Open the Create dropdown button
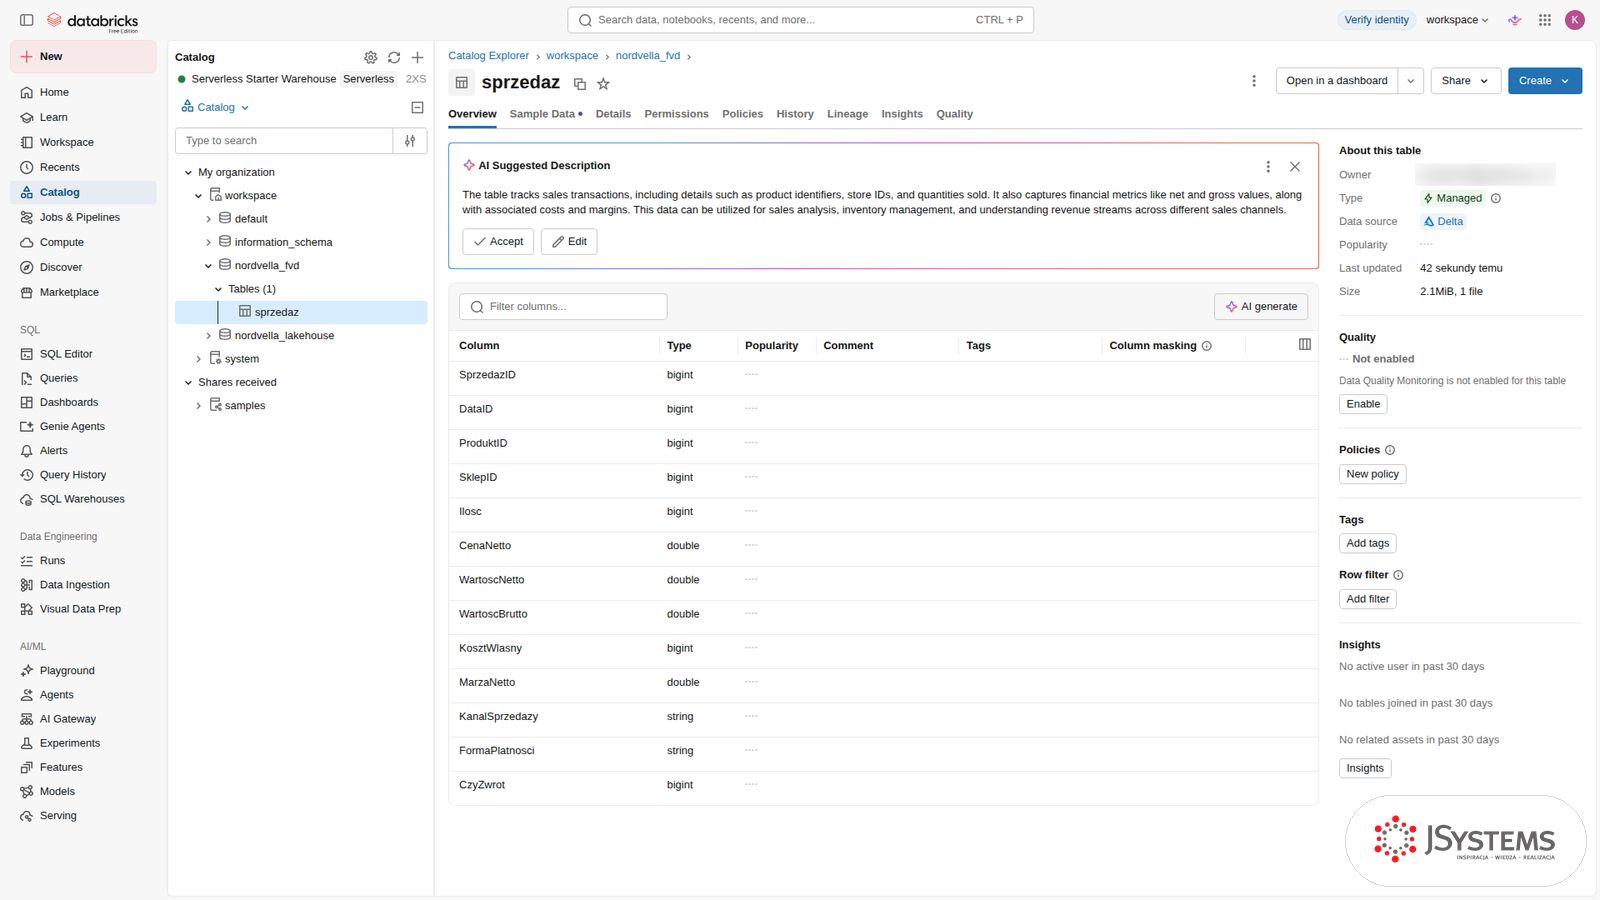This screenshot has height=900, width=1600. [1545, 81]
